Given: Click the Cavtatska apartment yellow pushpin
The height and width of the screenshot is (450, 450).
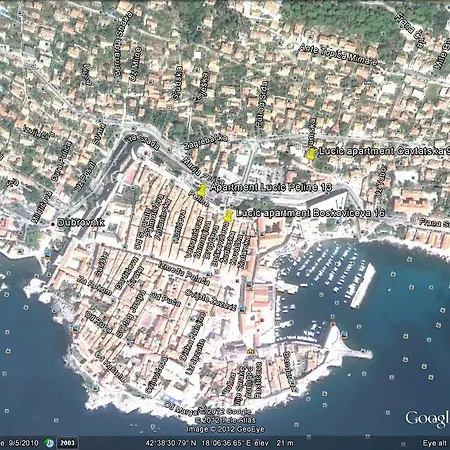Looking at the screenshot, I should [x=312, y=154].
